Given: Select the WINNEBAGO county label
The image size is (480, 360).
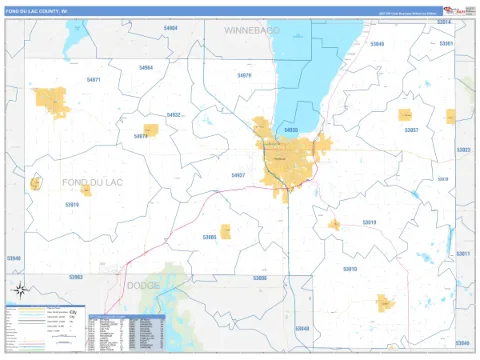Looking at the screenshot, I should coord(252,31).
